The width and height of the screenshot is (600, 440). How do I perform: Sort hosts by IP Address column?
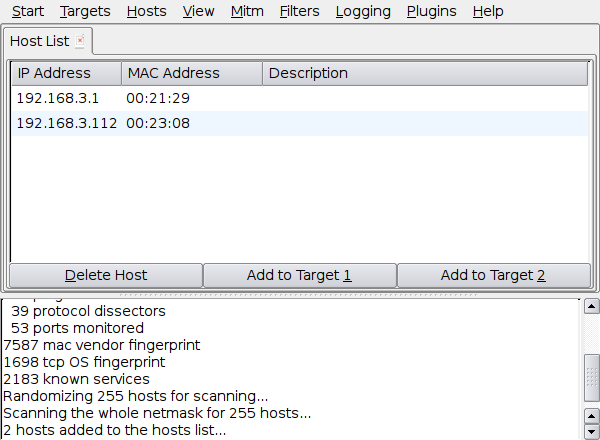(x=66, y=73)
